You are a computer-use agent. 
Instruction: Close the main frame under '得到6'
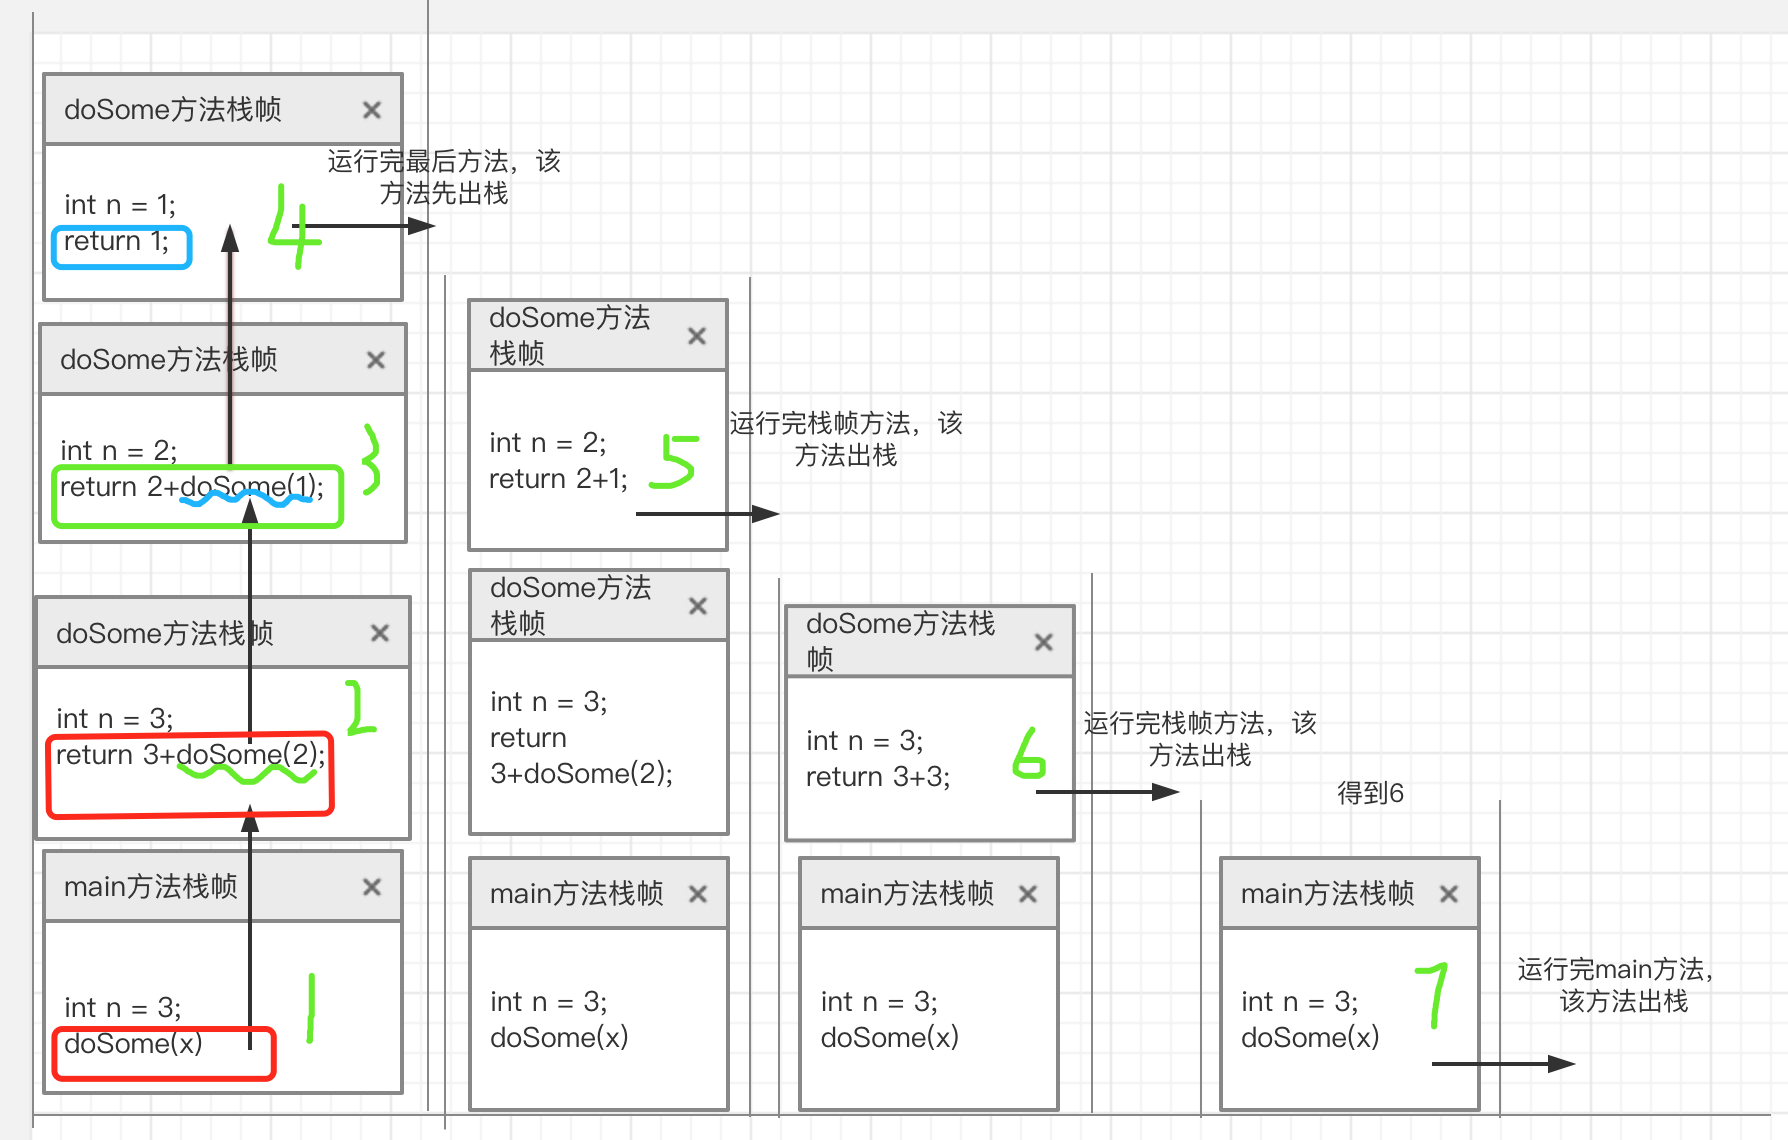(1449, 894)
